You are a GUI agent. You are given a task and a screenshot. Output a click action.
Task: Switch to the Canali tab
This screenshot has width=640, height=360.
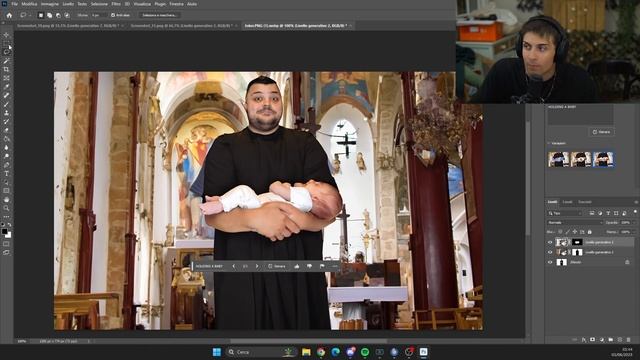tap(567, 202)
